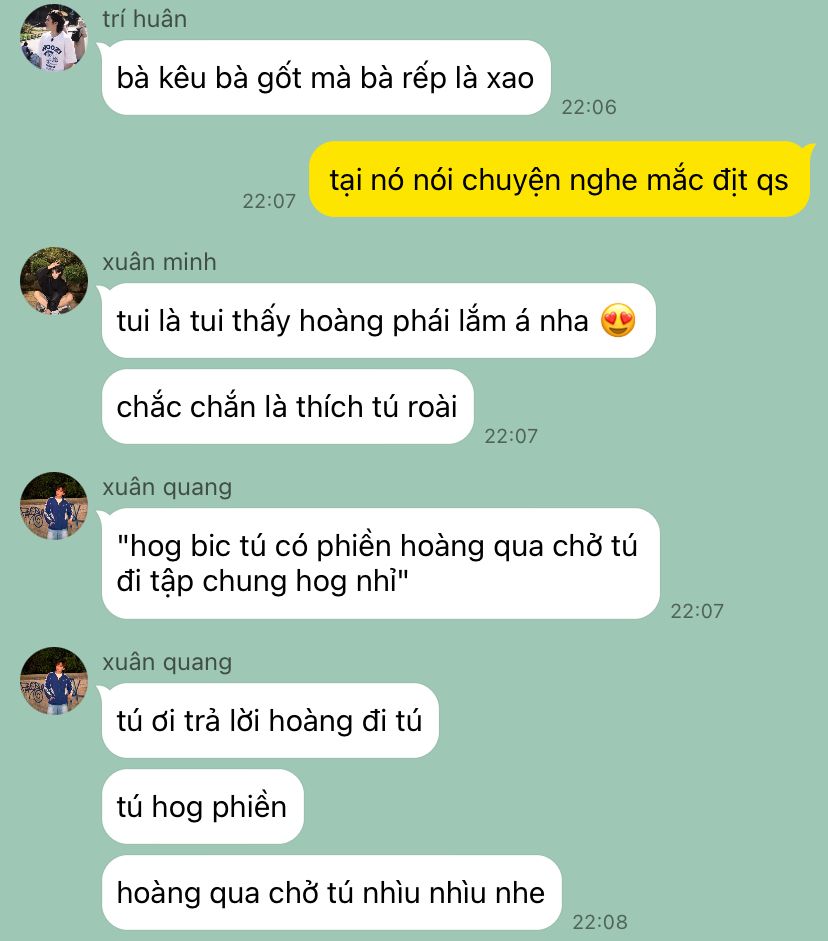Select the 'tú hog phiền' bubble
Image resolution: width=828 pixels, height=941 pixels.
point(202,807)
